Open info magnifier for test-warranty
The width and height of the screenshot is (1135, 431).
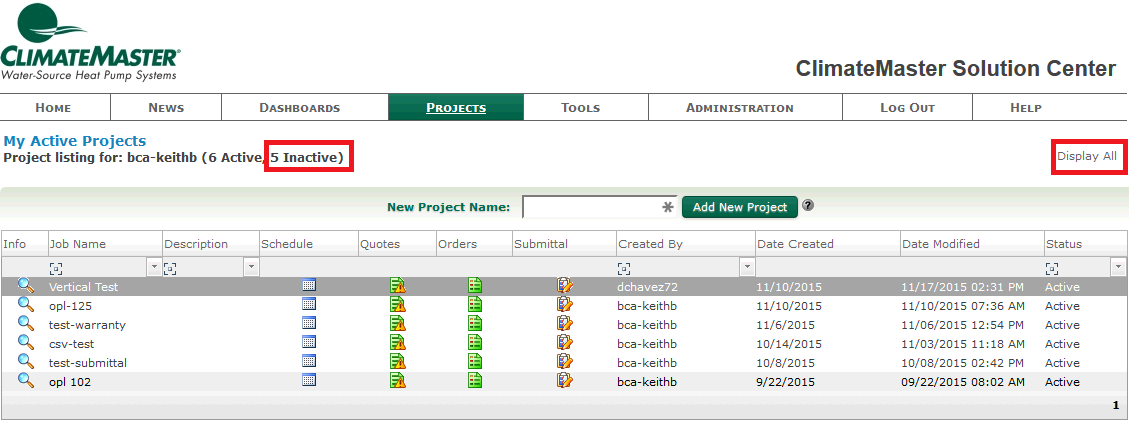point(25,323)
